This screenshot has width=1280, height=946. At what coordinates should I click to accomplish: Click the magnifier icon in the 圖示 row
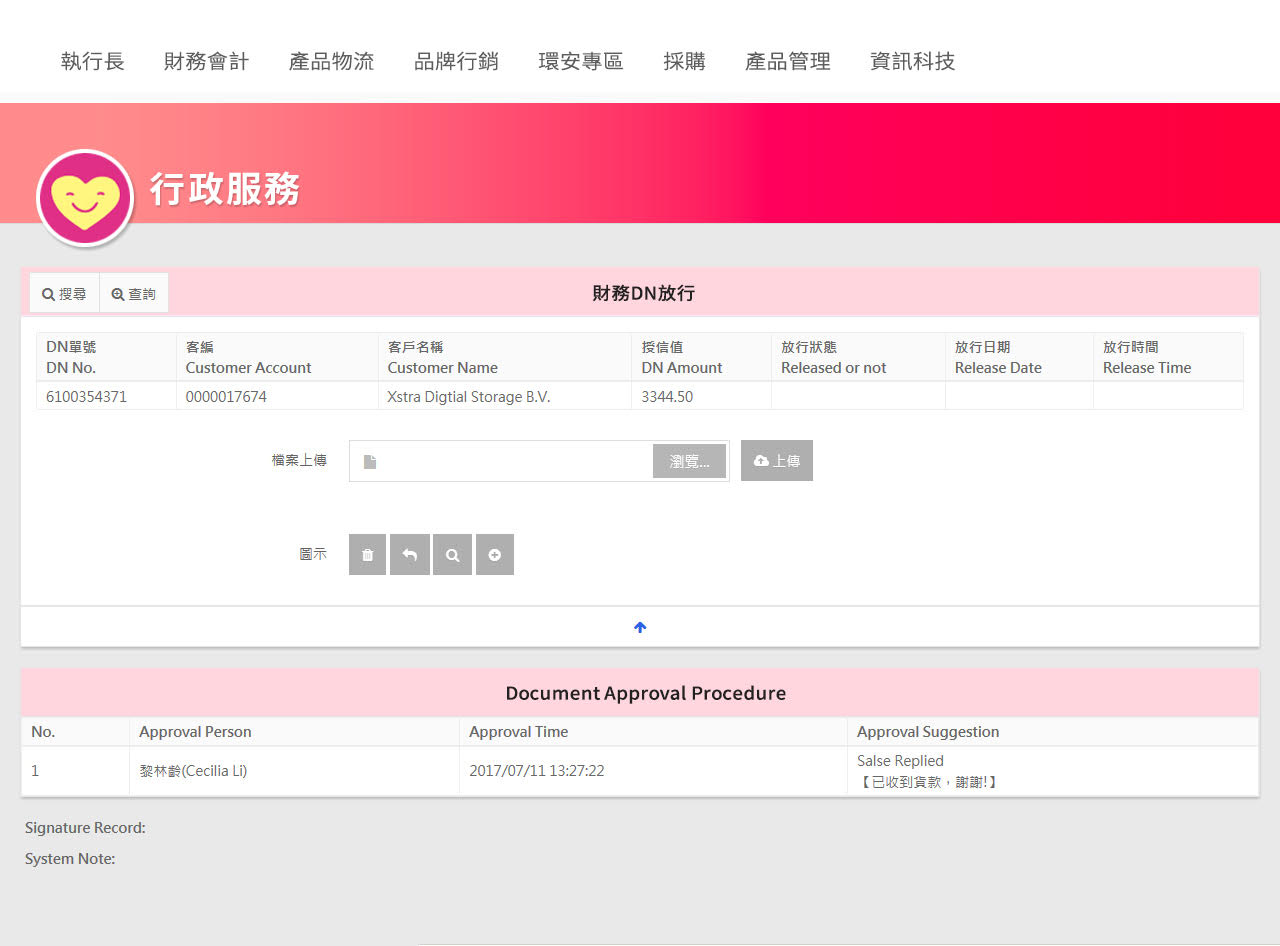(x=452, y=555)
